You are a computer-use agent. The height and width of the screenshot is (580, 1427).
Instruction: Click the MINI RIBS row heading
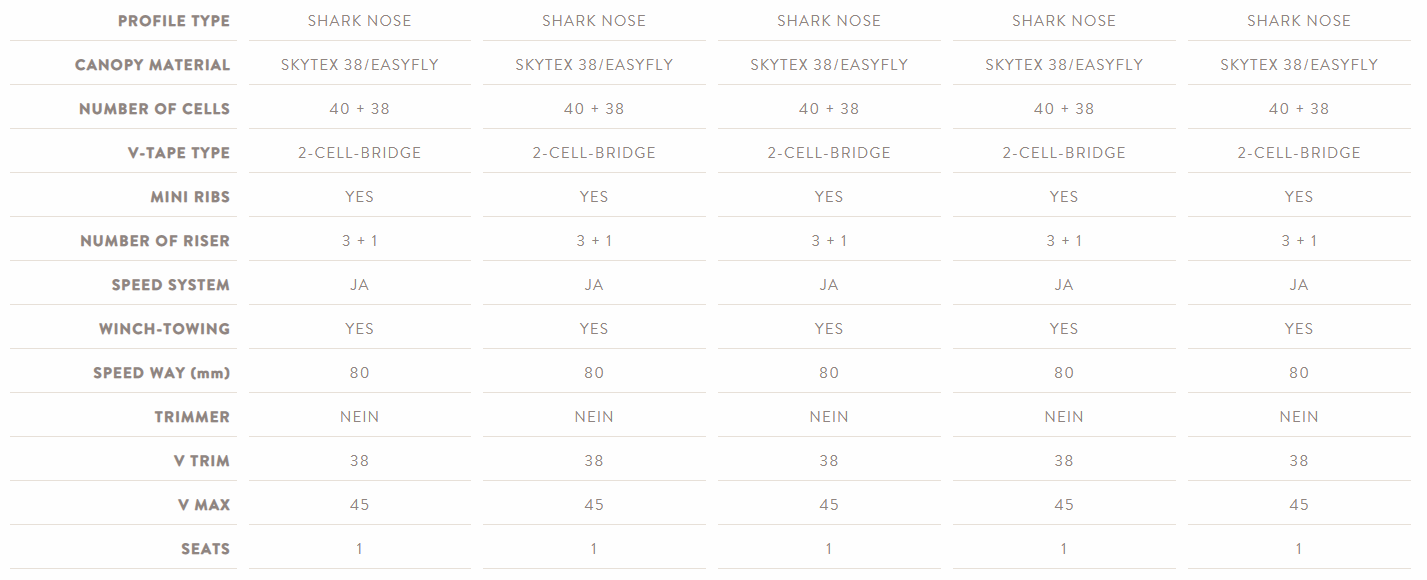coord(190,197)
